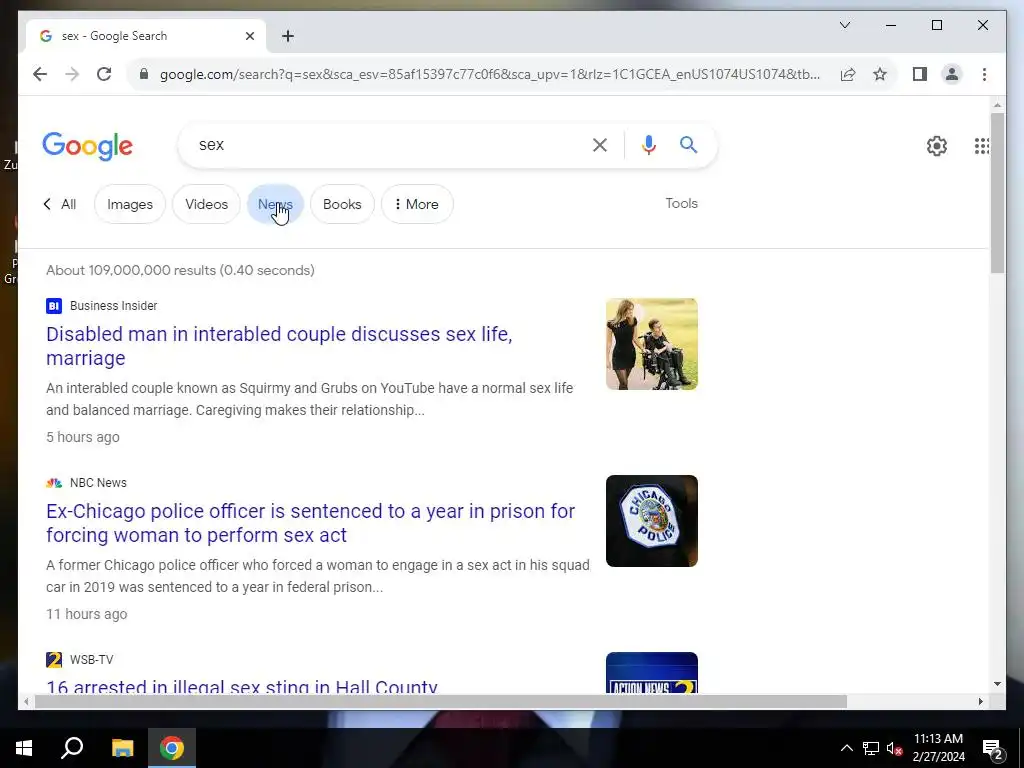
Task: Open Chrome's three-dot menu
Action: click(x=984, y=74)
